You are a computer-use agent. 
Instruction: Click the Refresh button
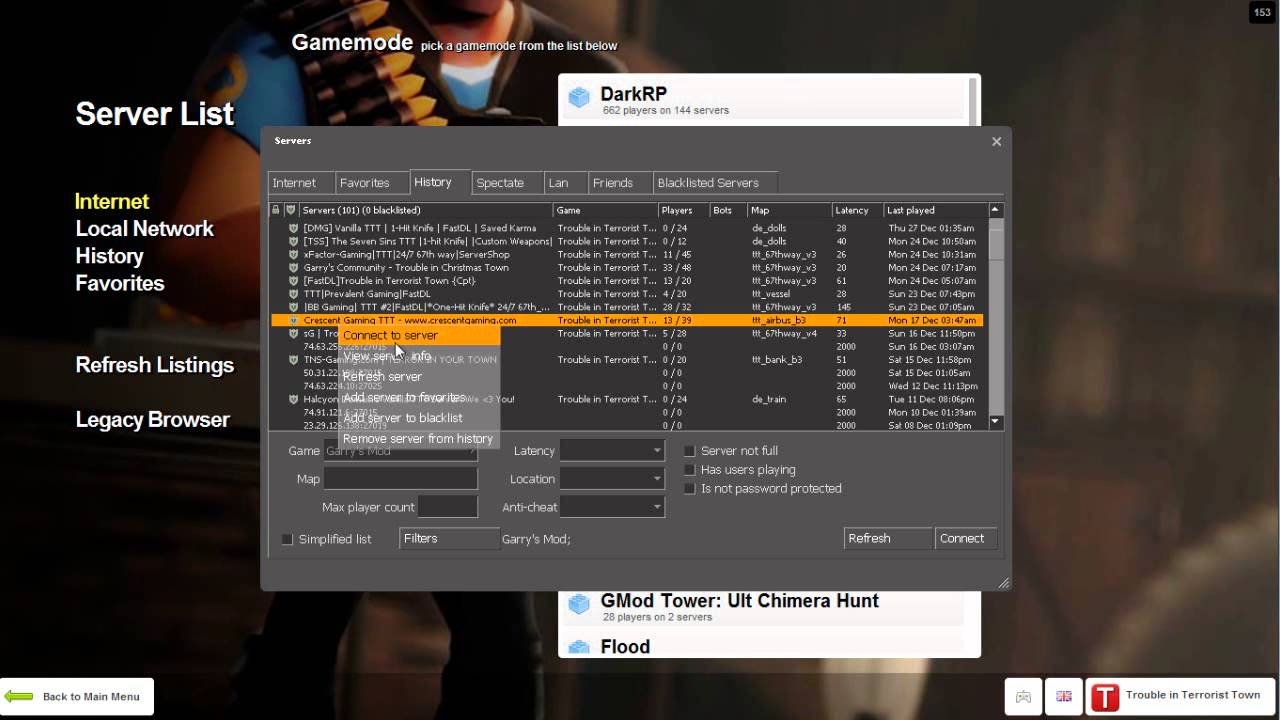[x=888, y=538]
